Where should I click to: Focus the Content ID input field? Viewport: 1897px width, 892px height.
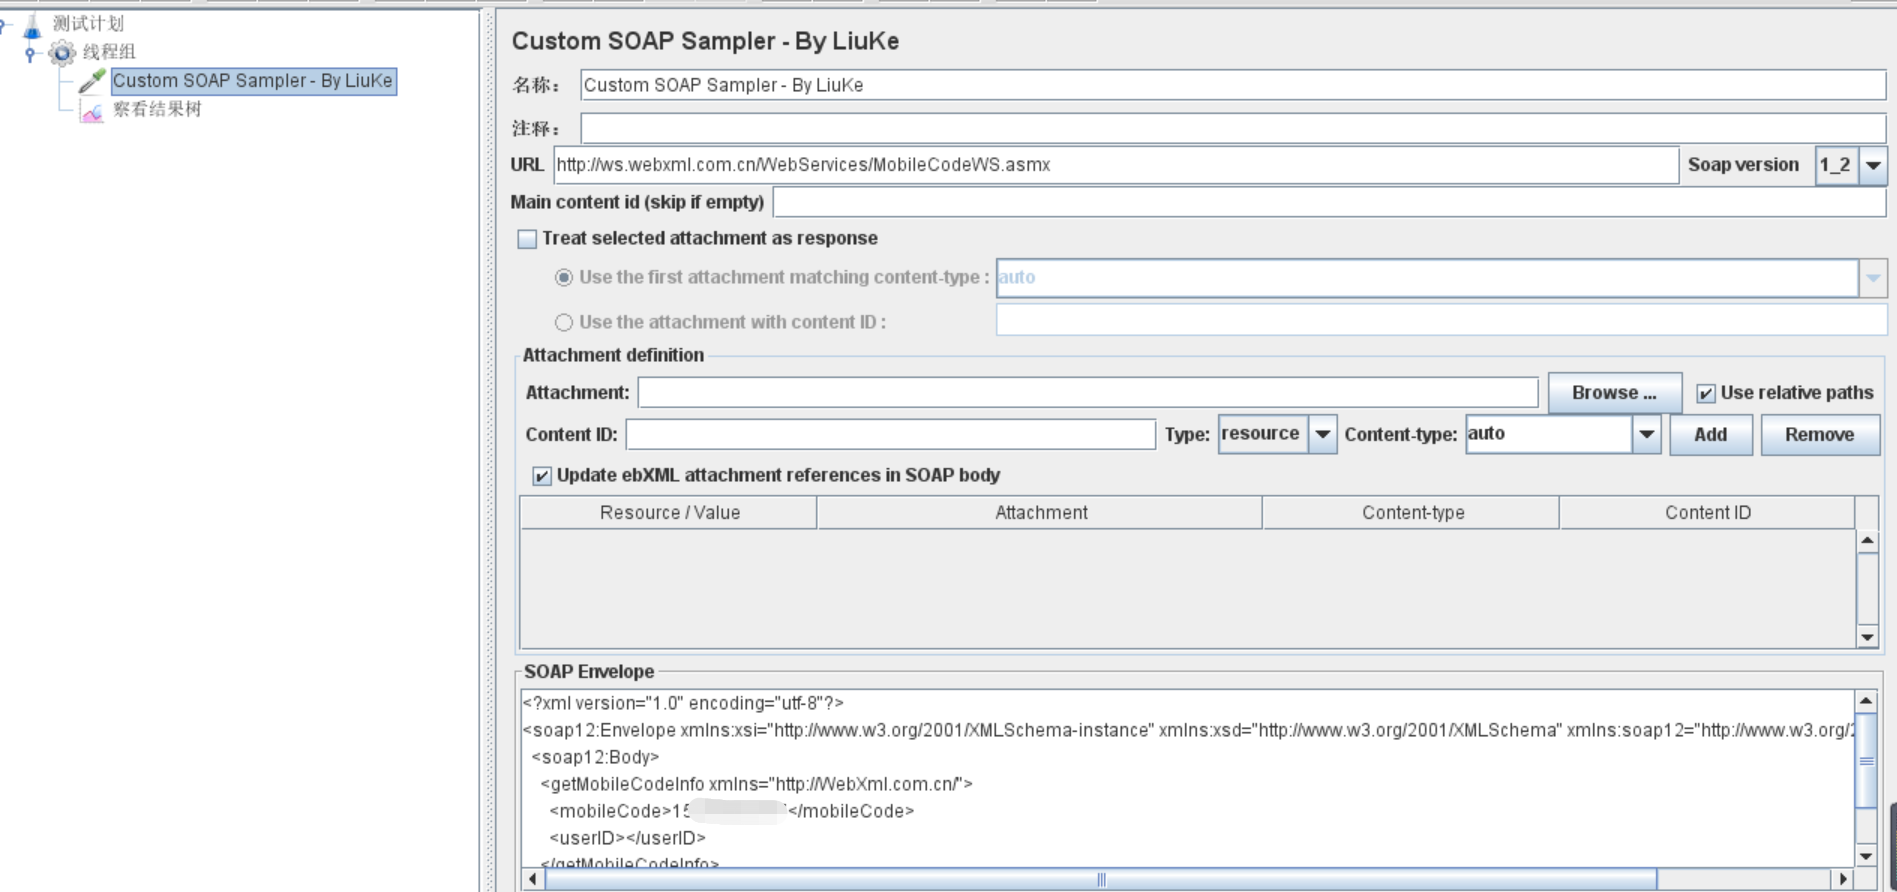tap(890, 434)
